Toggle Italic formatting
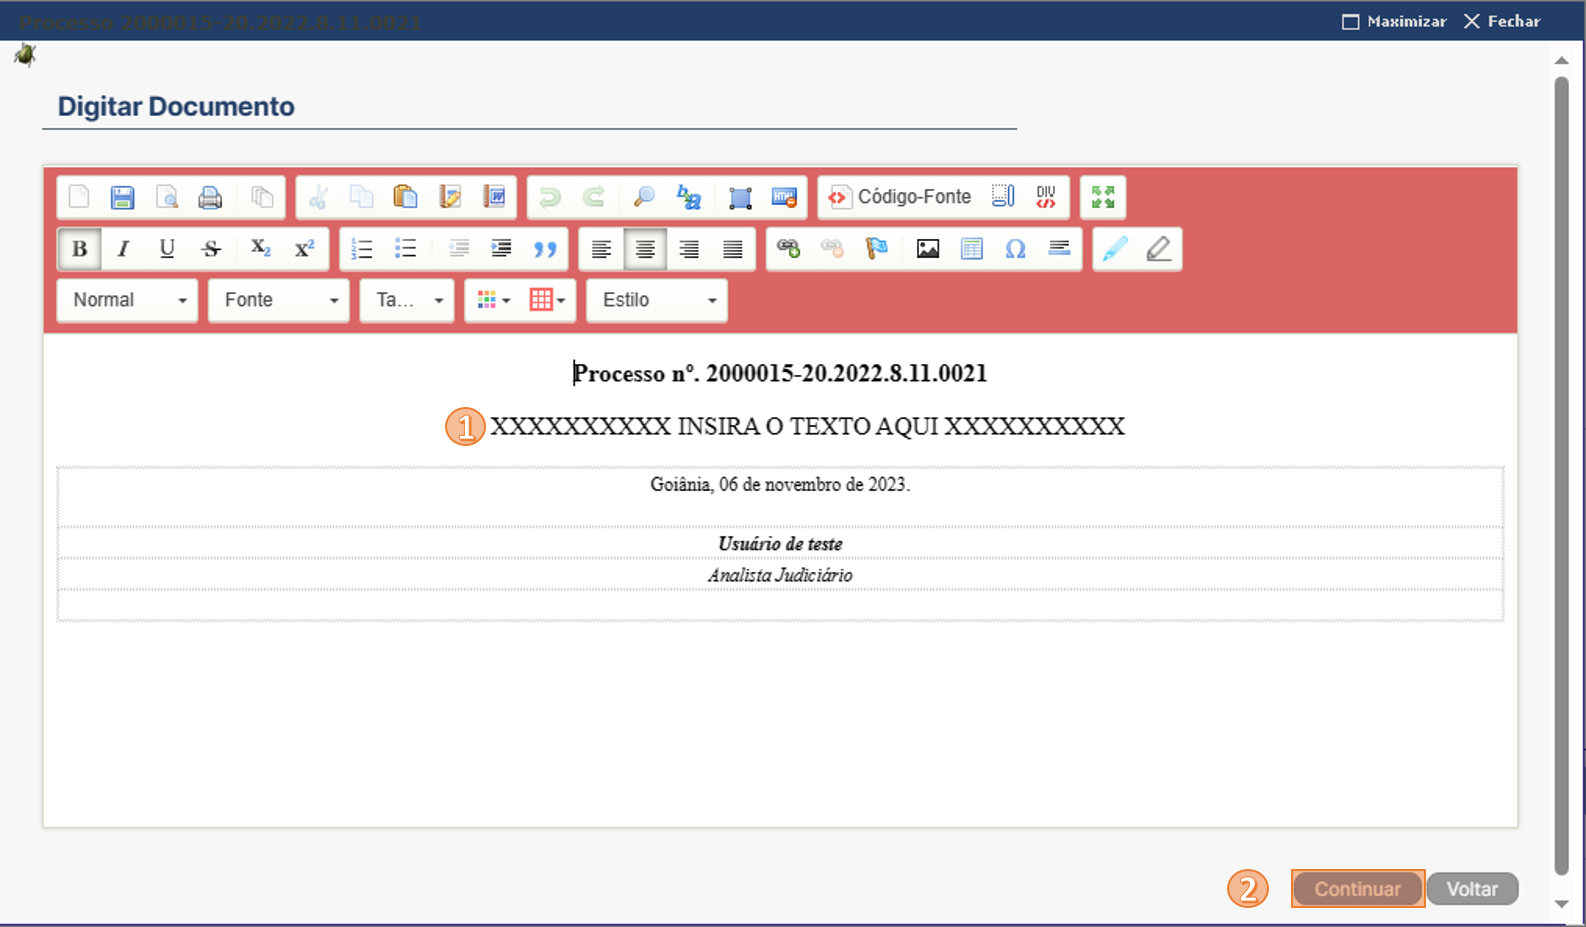The height and width of the screenshot is (927, 1586). tap(123, 249)
